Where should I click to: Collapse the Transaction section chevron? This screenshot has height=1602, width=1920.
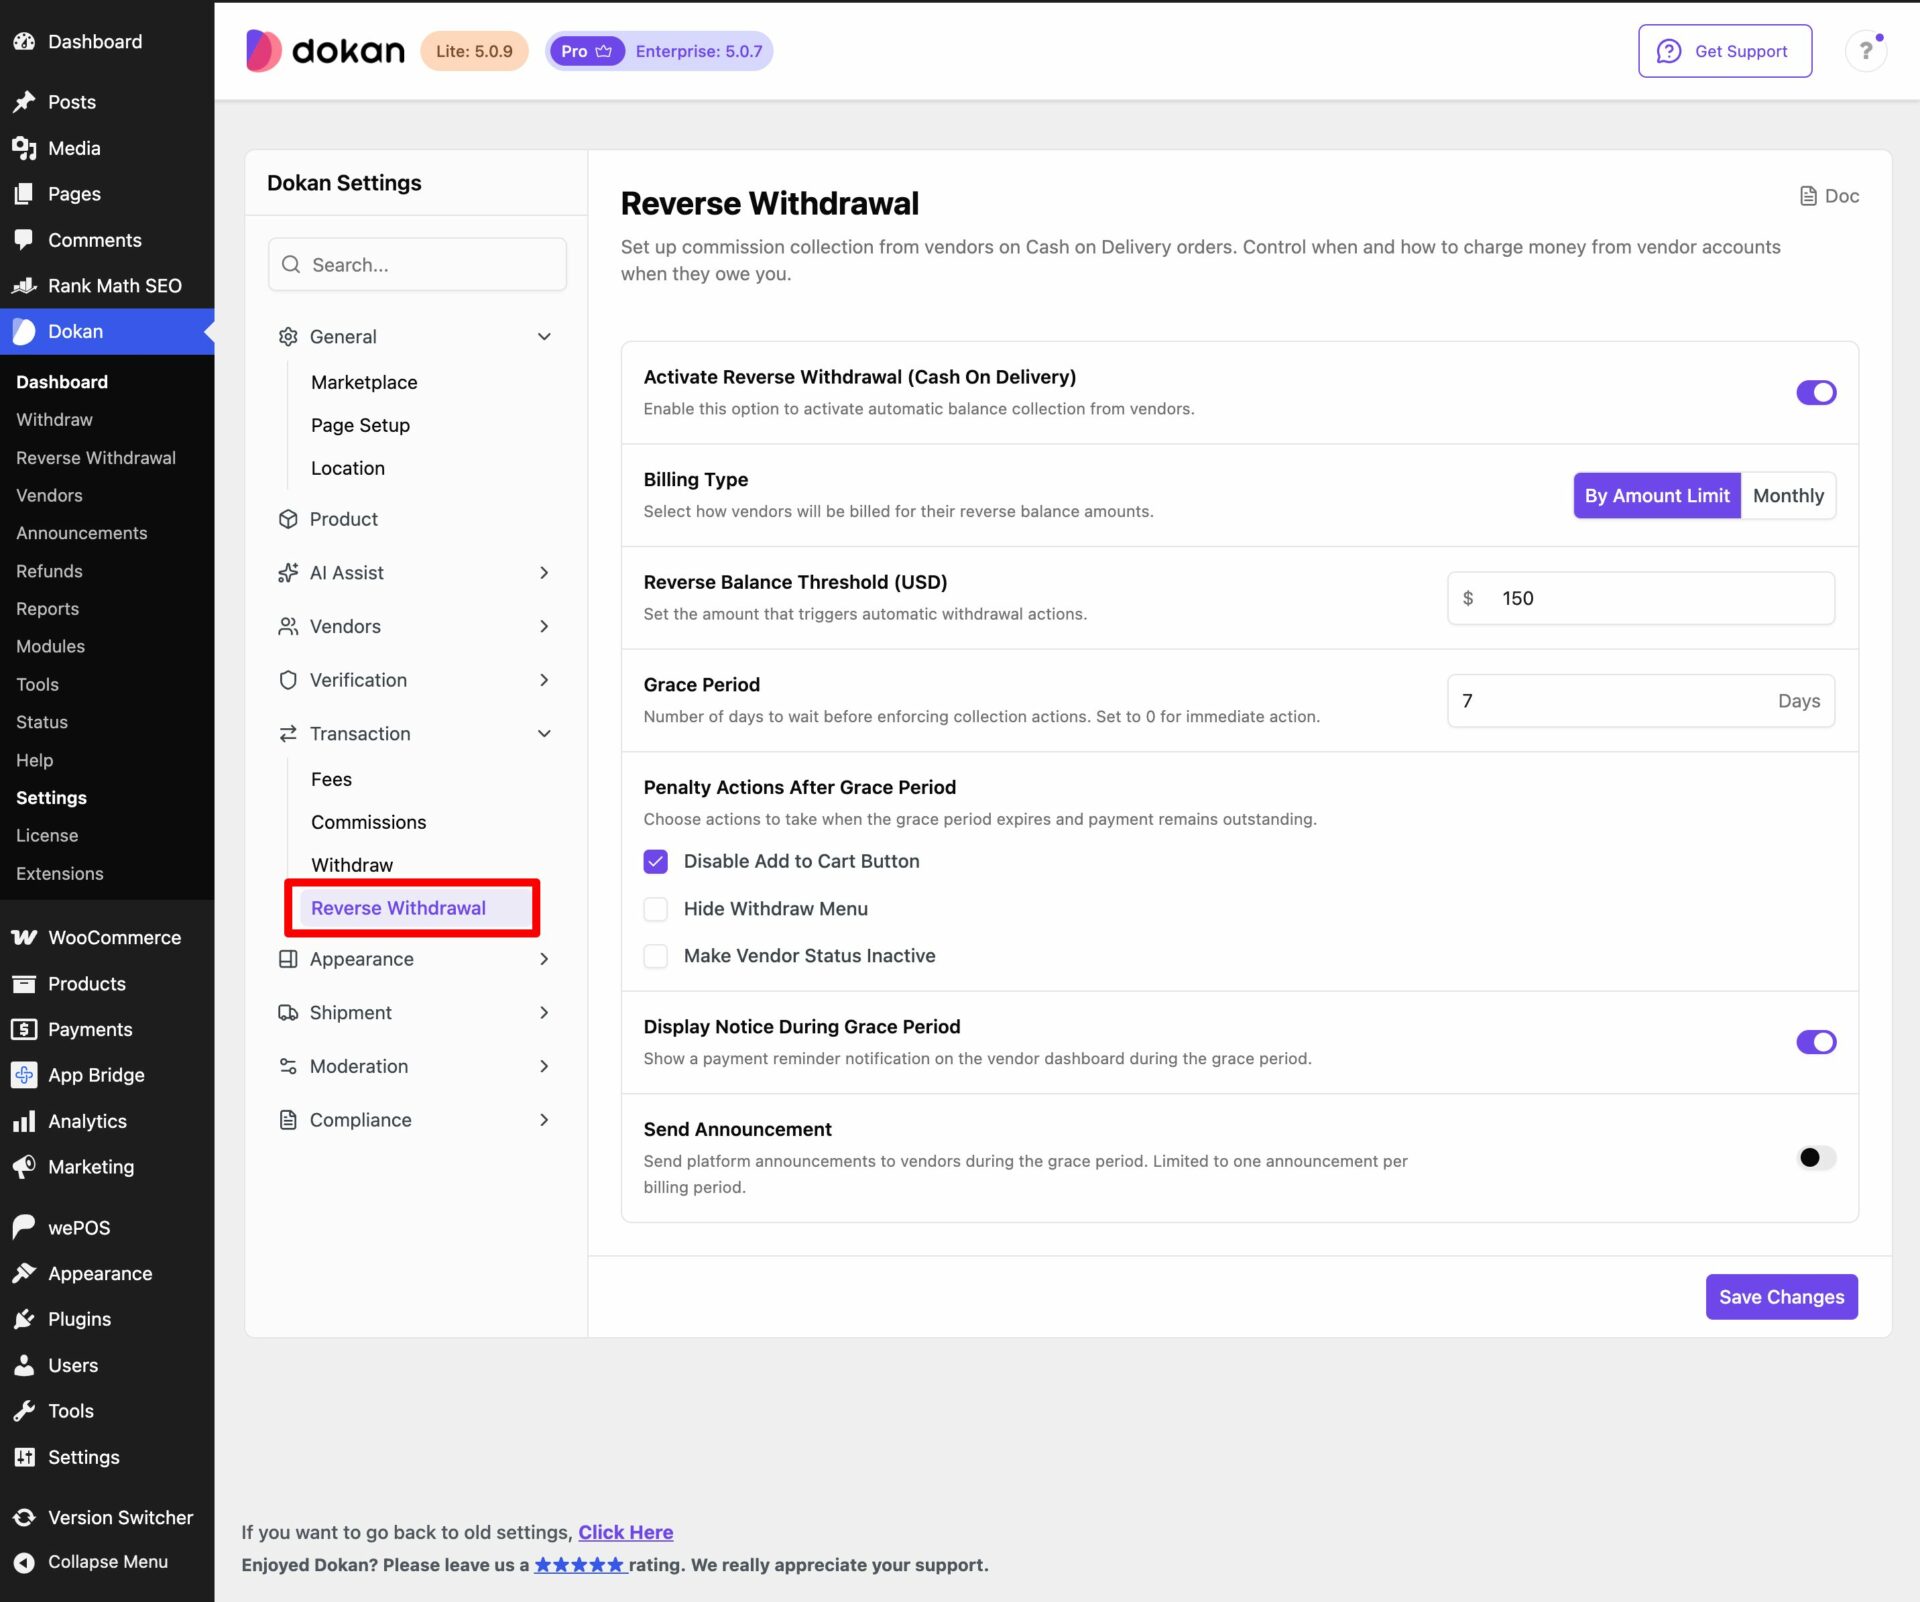click(x=544, y=734)
